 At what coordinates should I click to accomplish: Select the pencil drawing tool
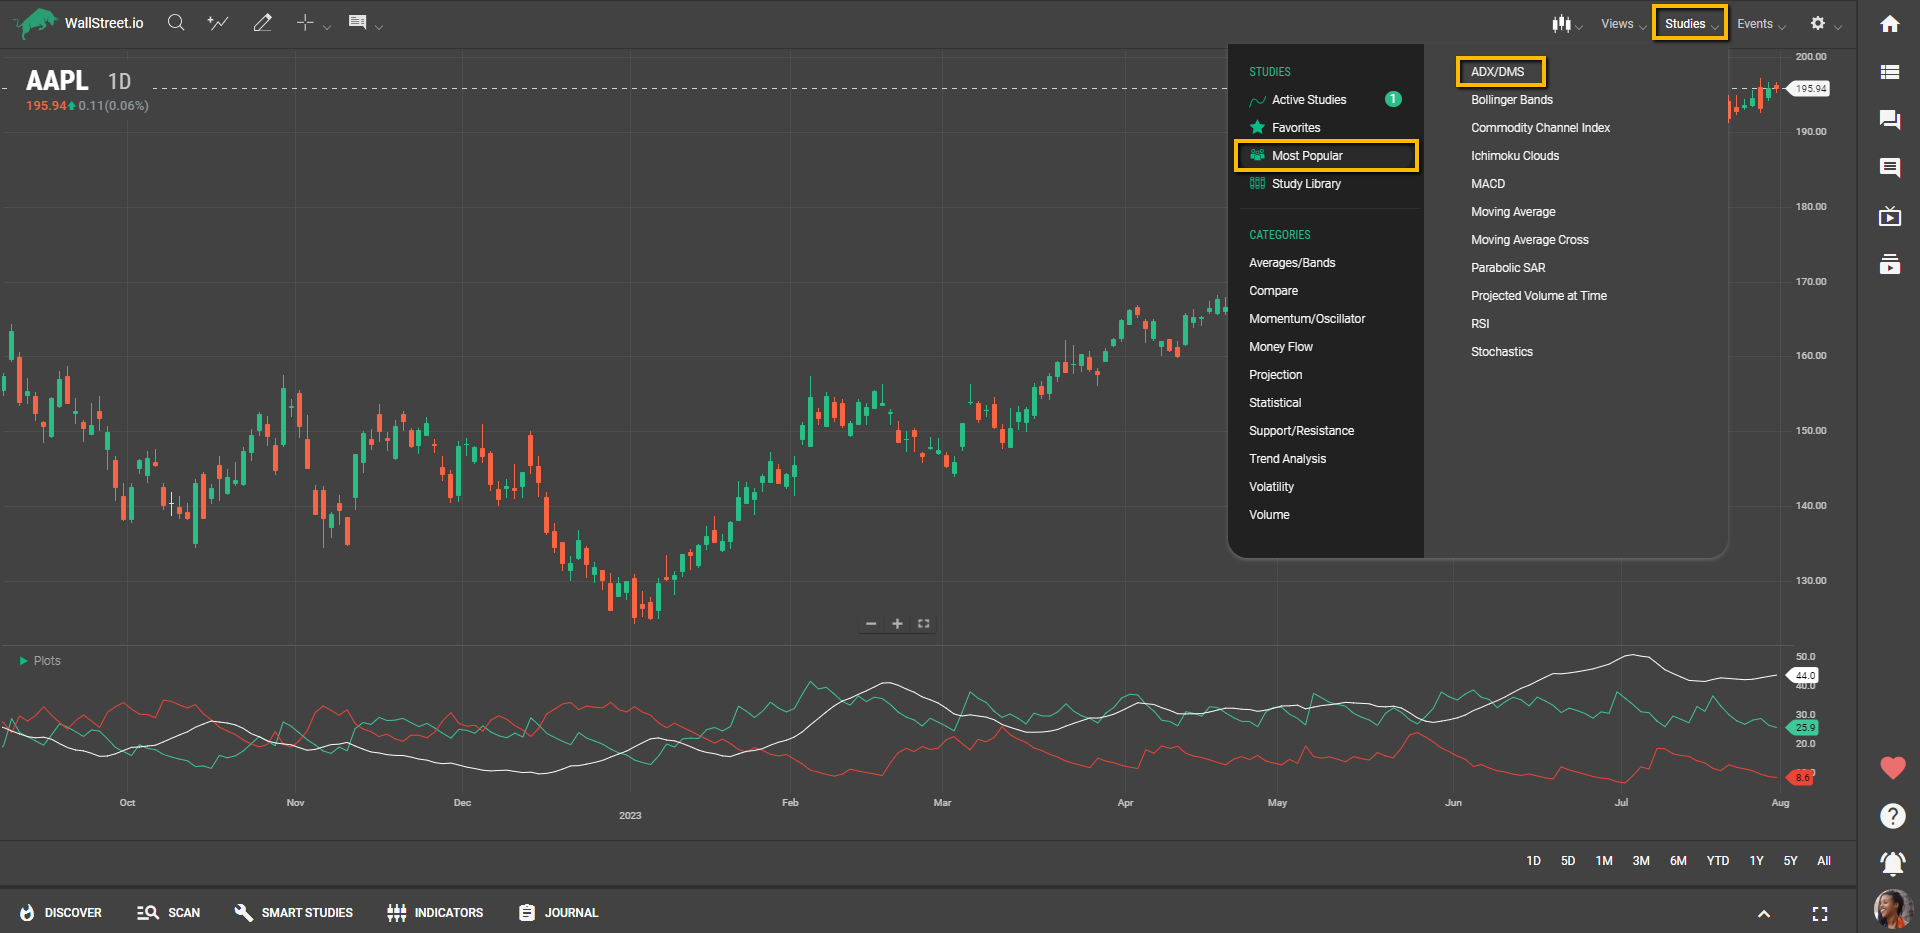(262, 23)
